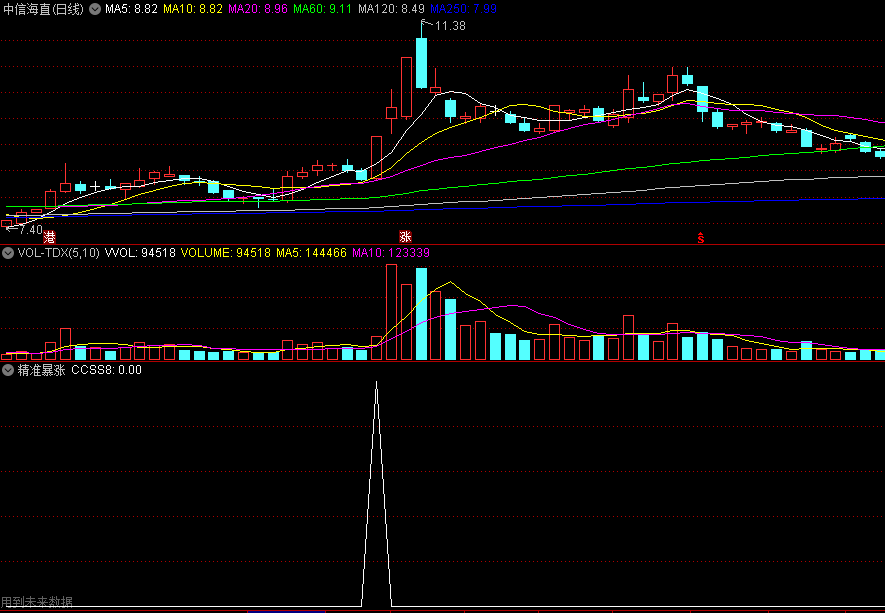
Task: Click the VVOL: 94518 value
Action: point(141,253)
